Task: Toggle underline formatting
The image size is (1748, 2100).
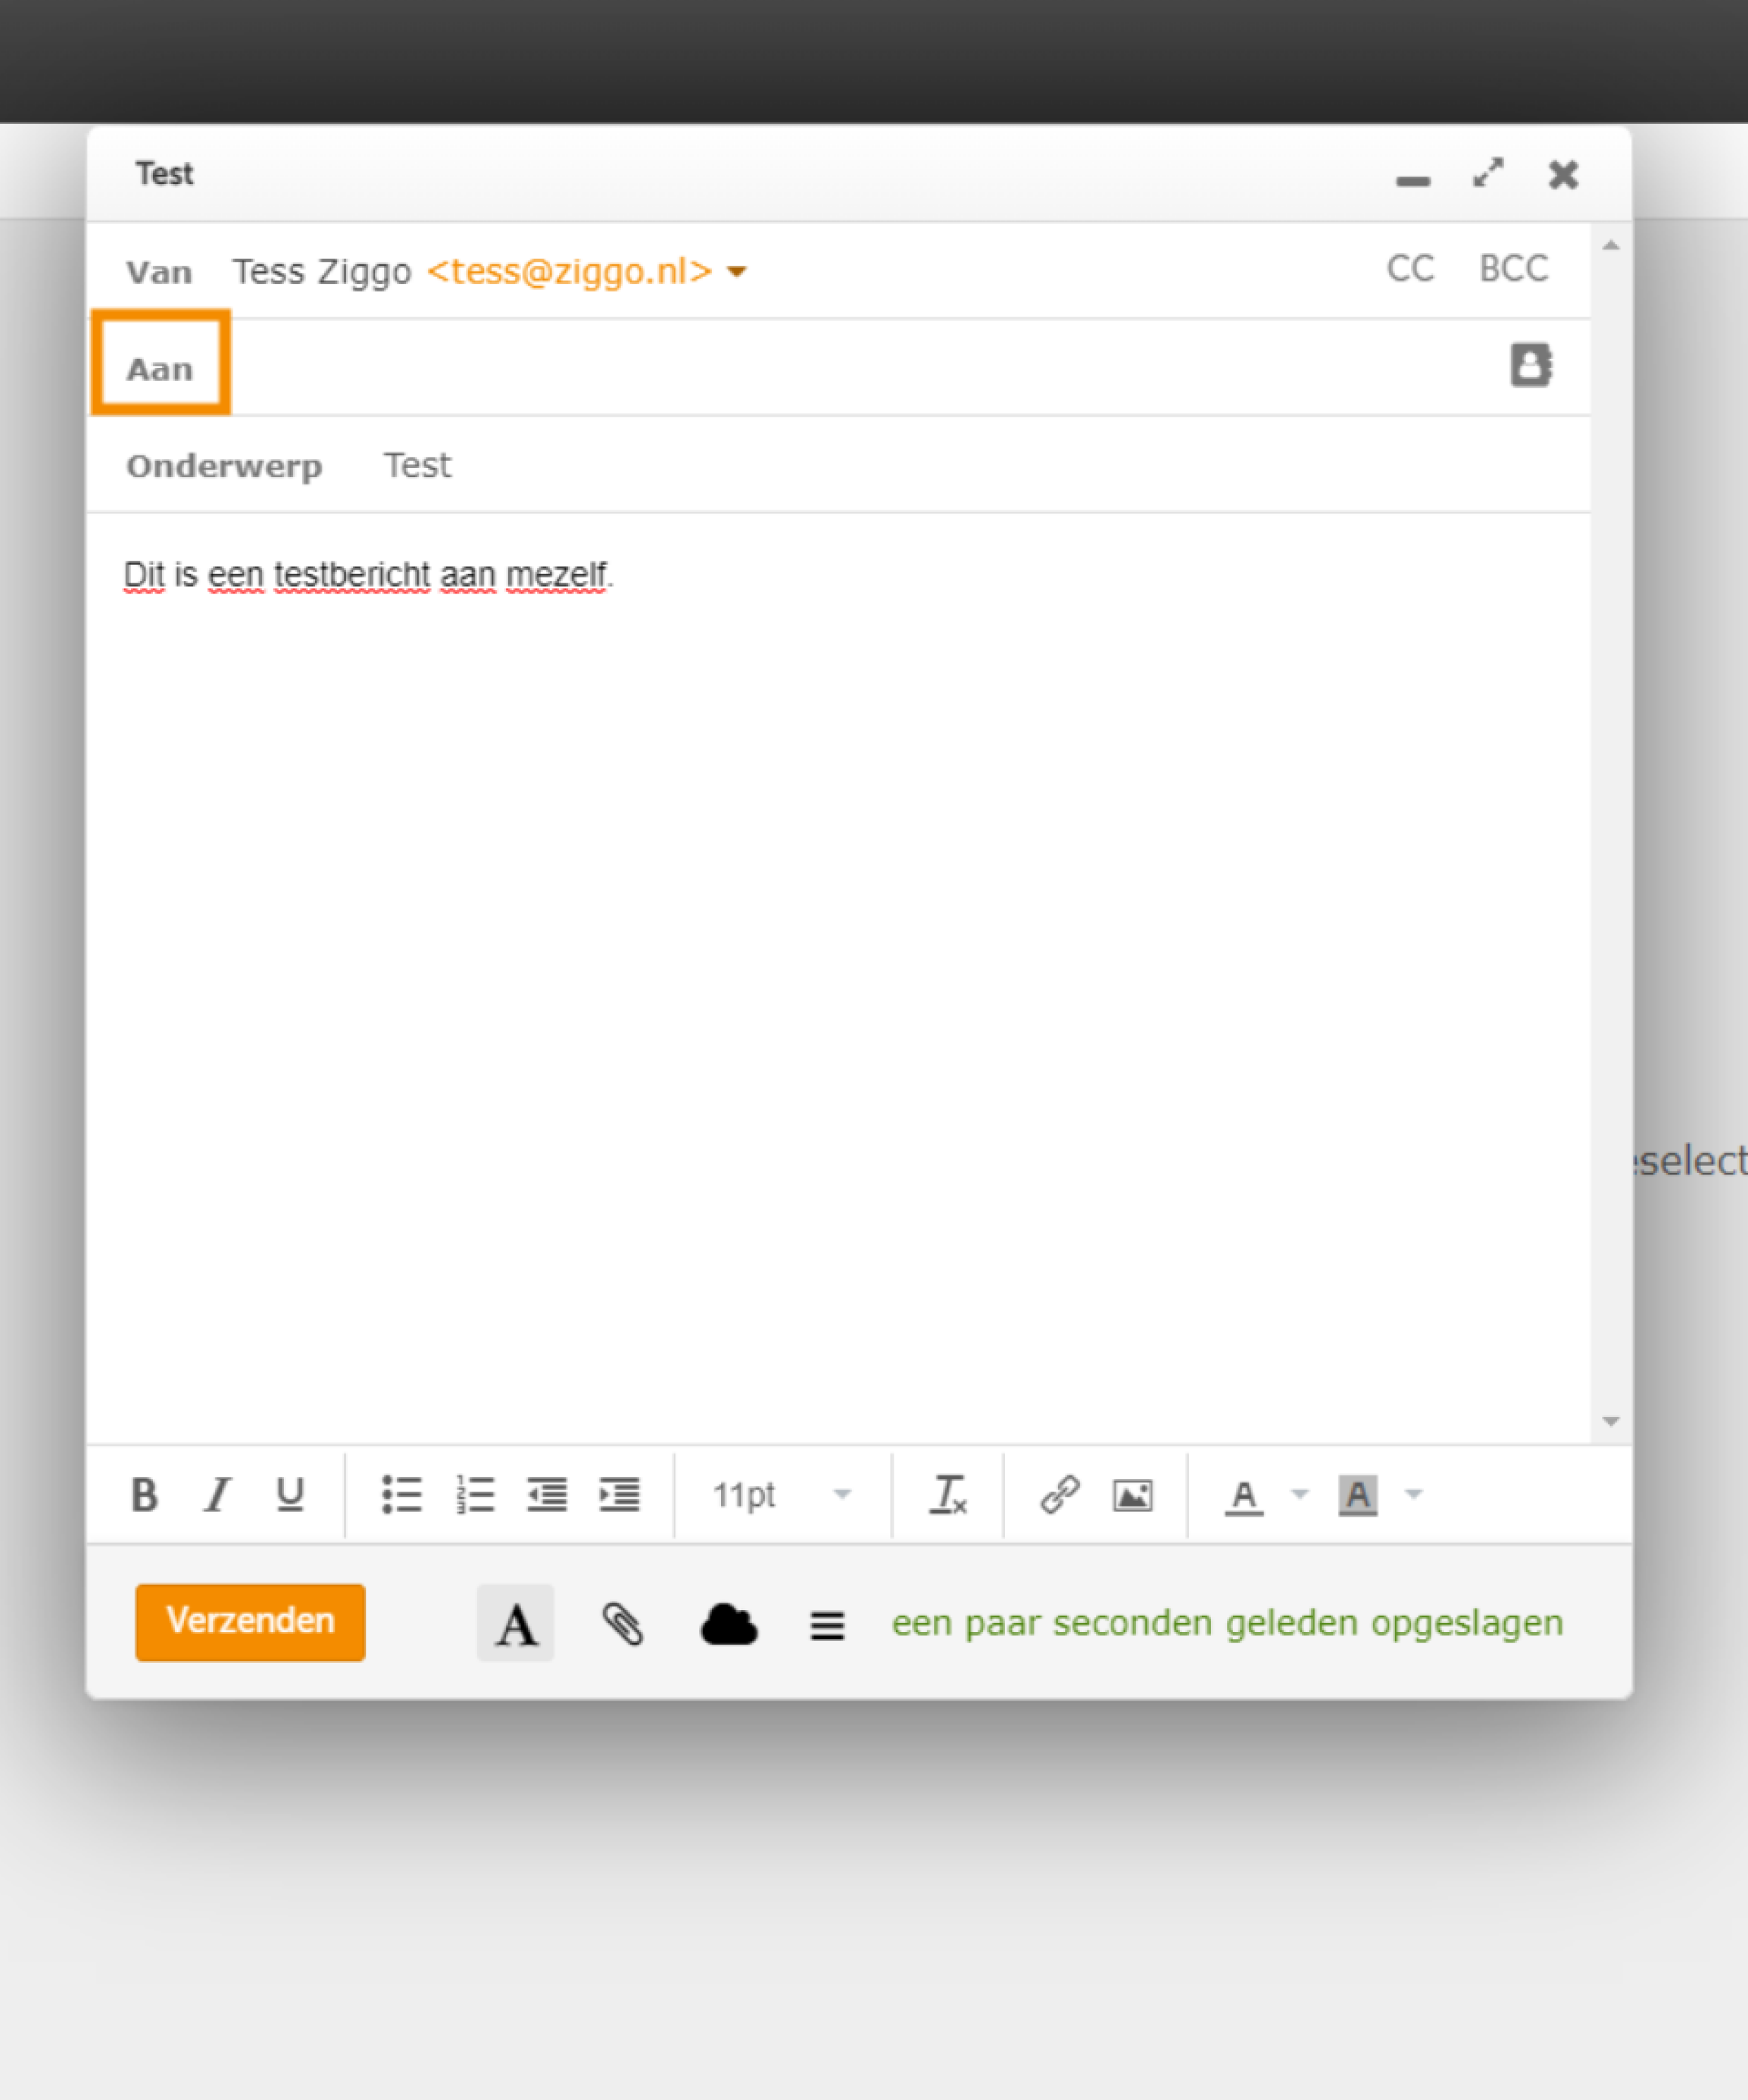Action: (289, 1494)
